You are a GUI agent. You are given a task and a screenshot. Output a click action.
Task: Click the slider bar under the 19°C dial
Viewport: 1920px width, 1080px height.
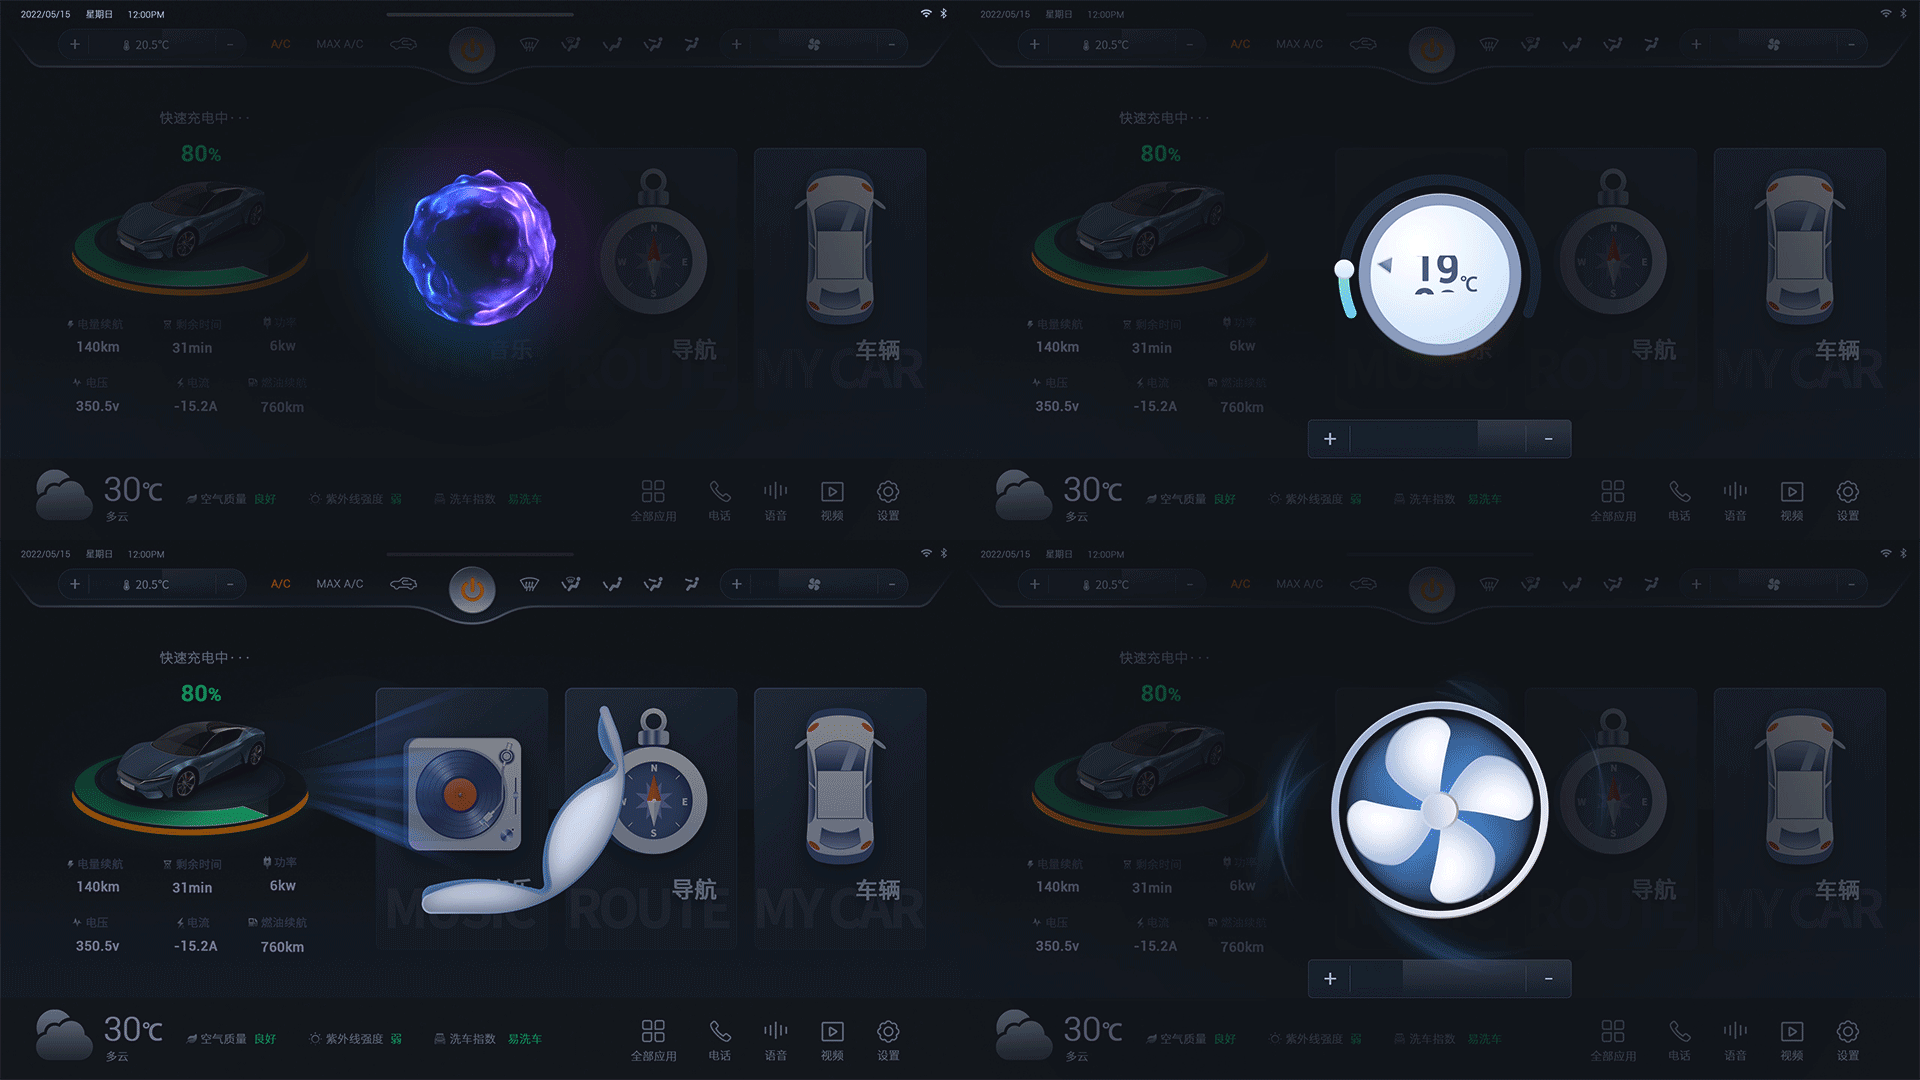pos(1439,439)
